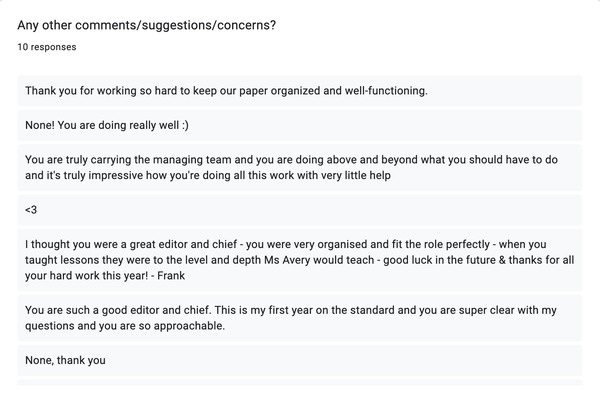Click the partially visible response card at bottom
The image size is (600, 402).
point(300,384)
